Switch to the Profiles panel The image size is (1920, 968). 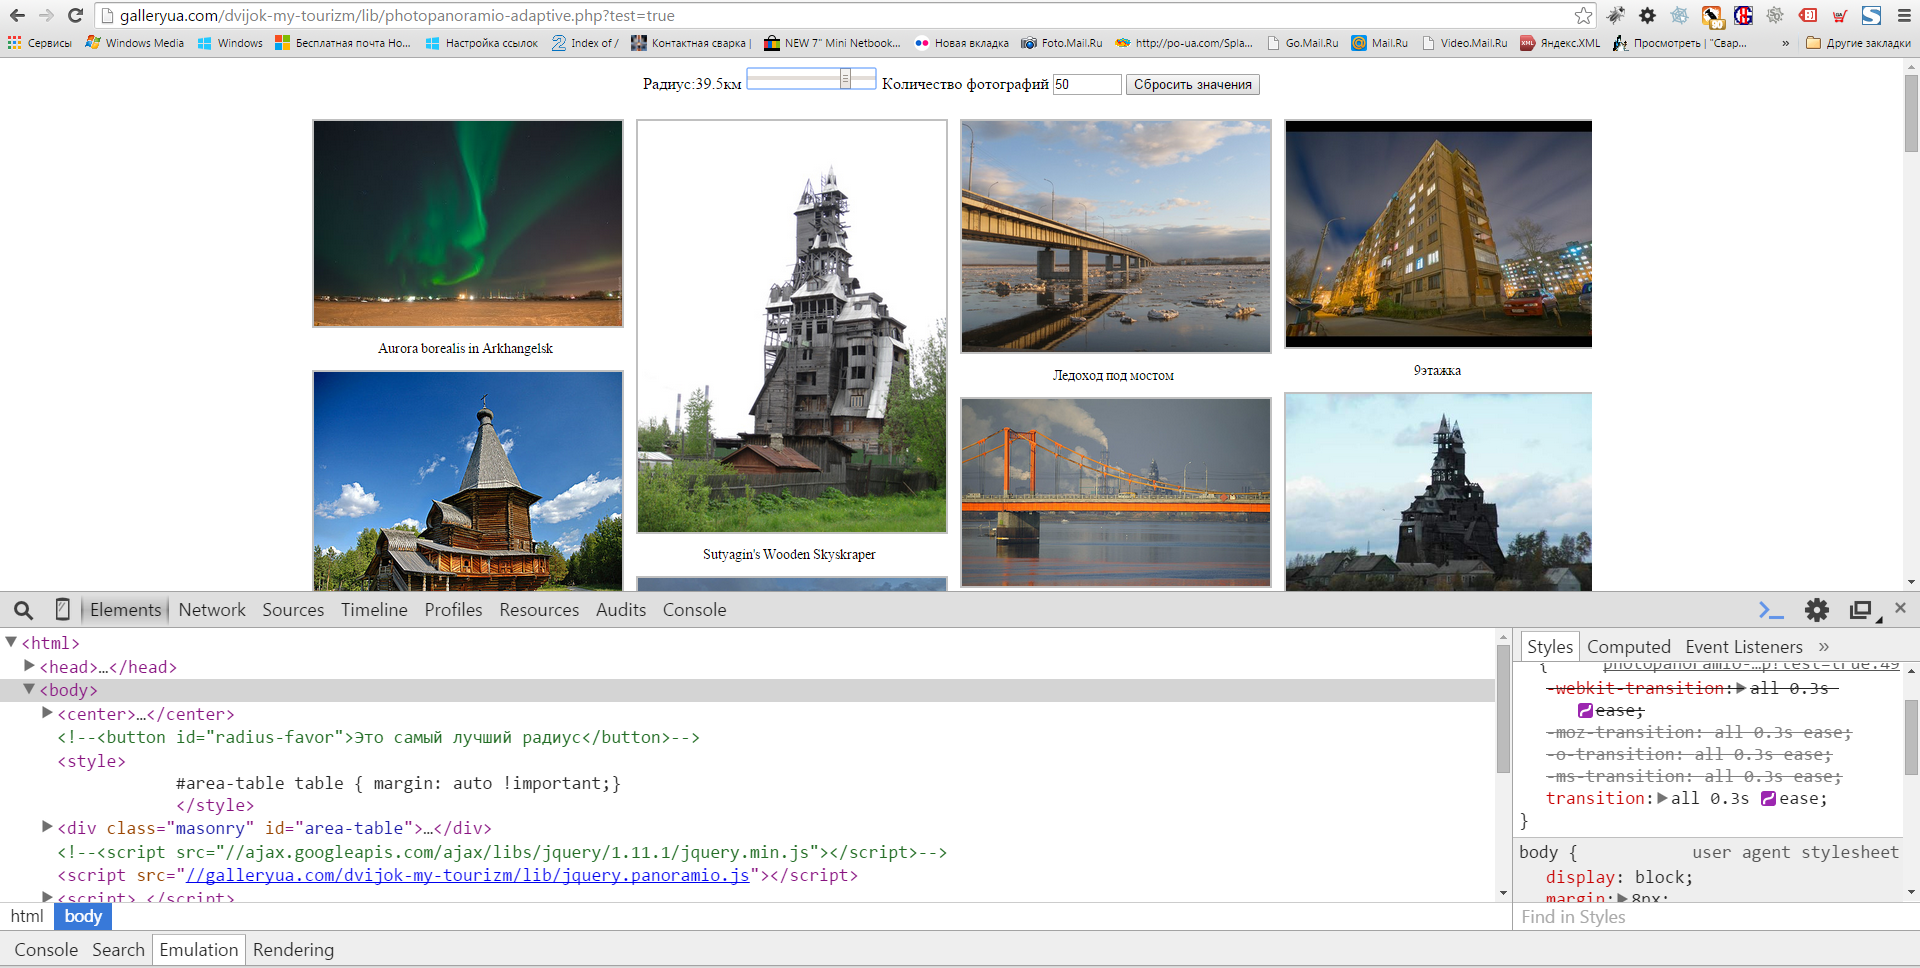pos(453,610)
